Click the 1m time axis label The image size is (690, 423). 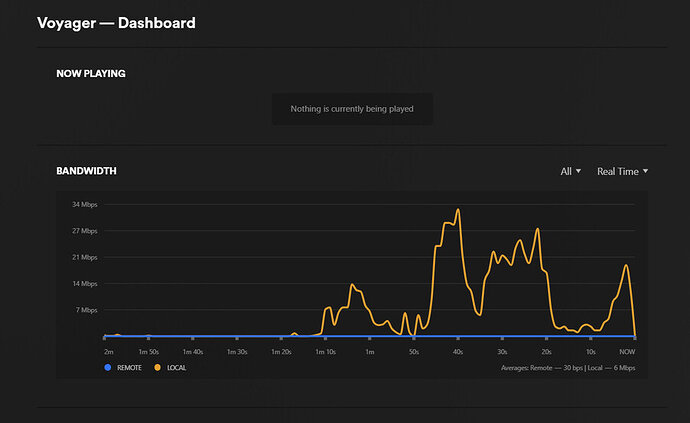(370, 352)
